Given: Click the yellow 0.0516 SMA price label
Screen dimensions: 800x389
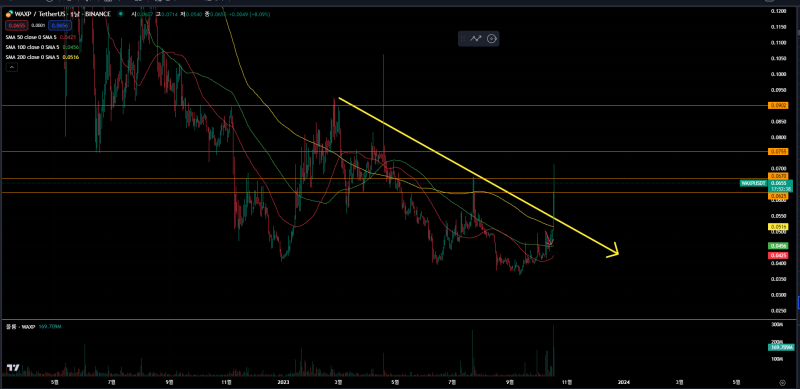Looking at the screenshot, I should coord(778,226).
